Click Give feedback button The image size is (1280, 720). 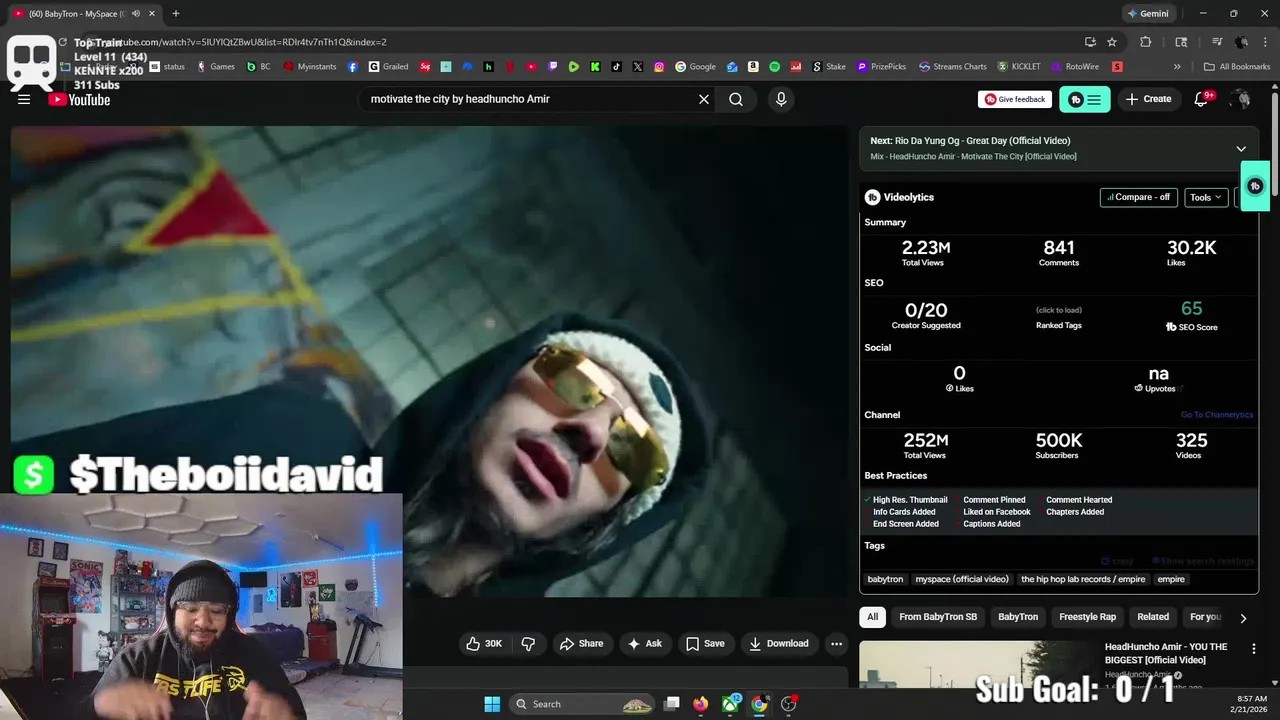(x=1015, y=99)
